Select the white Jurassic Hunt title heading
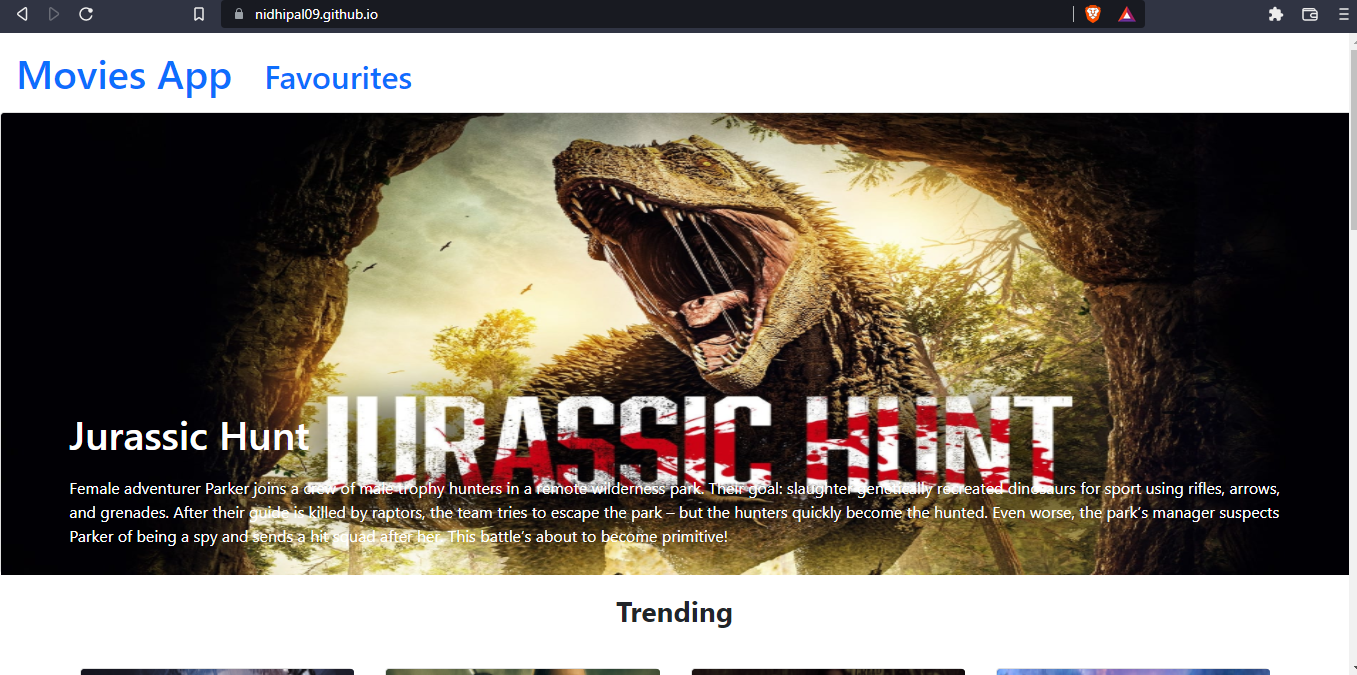1357x675 pixels. point(189,437)
